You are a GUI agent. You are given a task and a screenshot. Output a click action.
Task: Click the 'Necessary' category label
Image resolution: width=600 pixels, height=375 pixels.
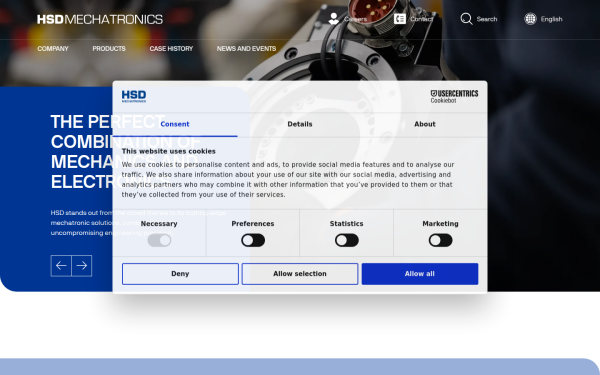point(159,224)
